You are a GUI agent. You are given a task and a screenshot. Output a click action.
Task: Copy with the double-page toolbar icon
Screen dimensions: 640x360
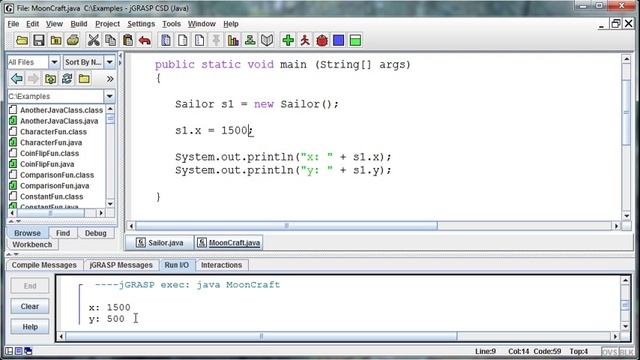[x=110, y=40]
